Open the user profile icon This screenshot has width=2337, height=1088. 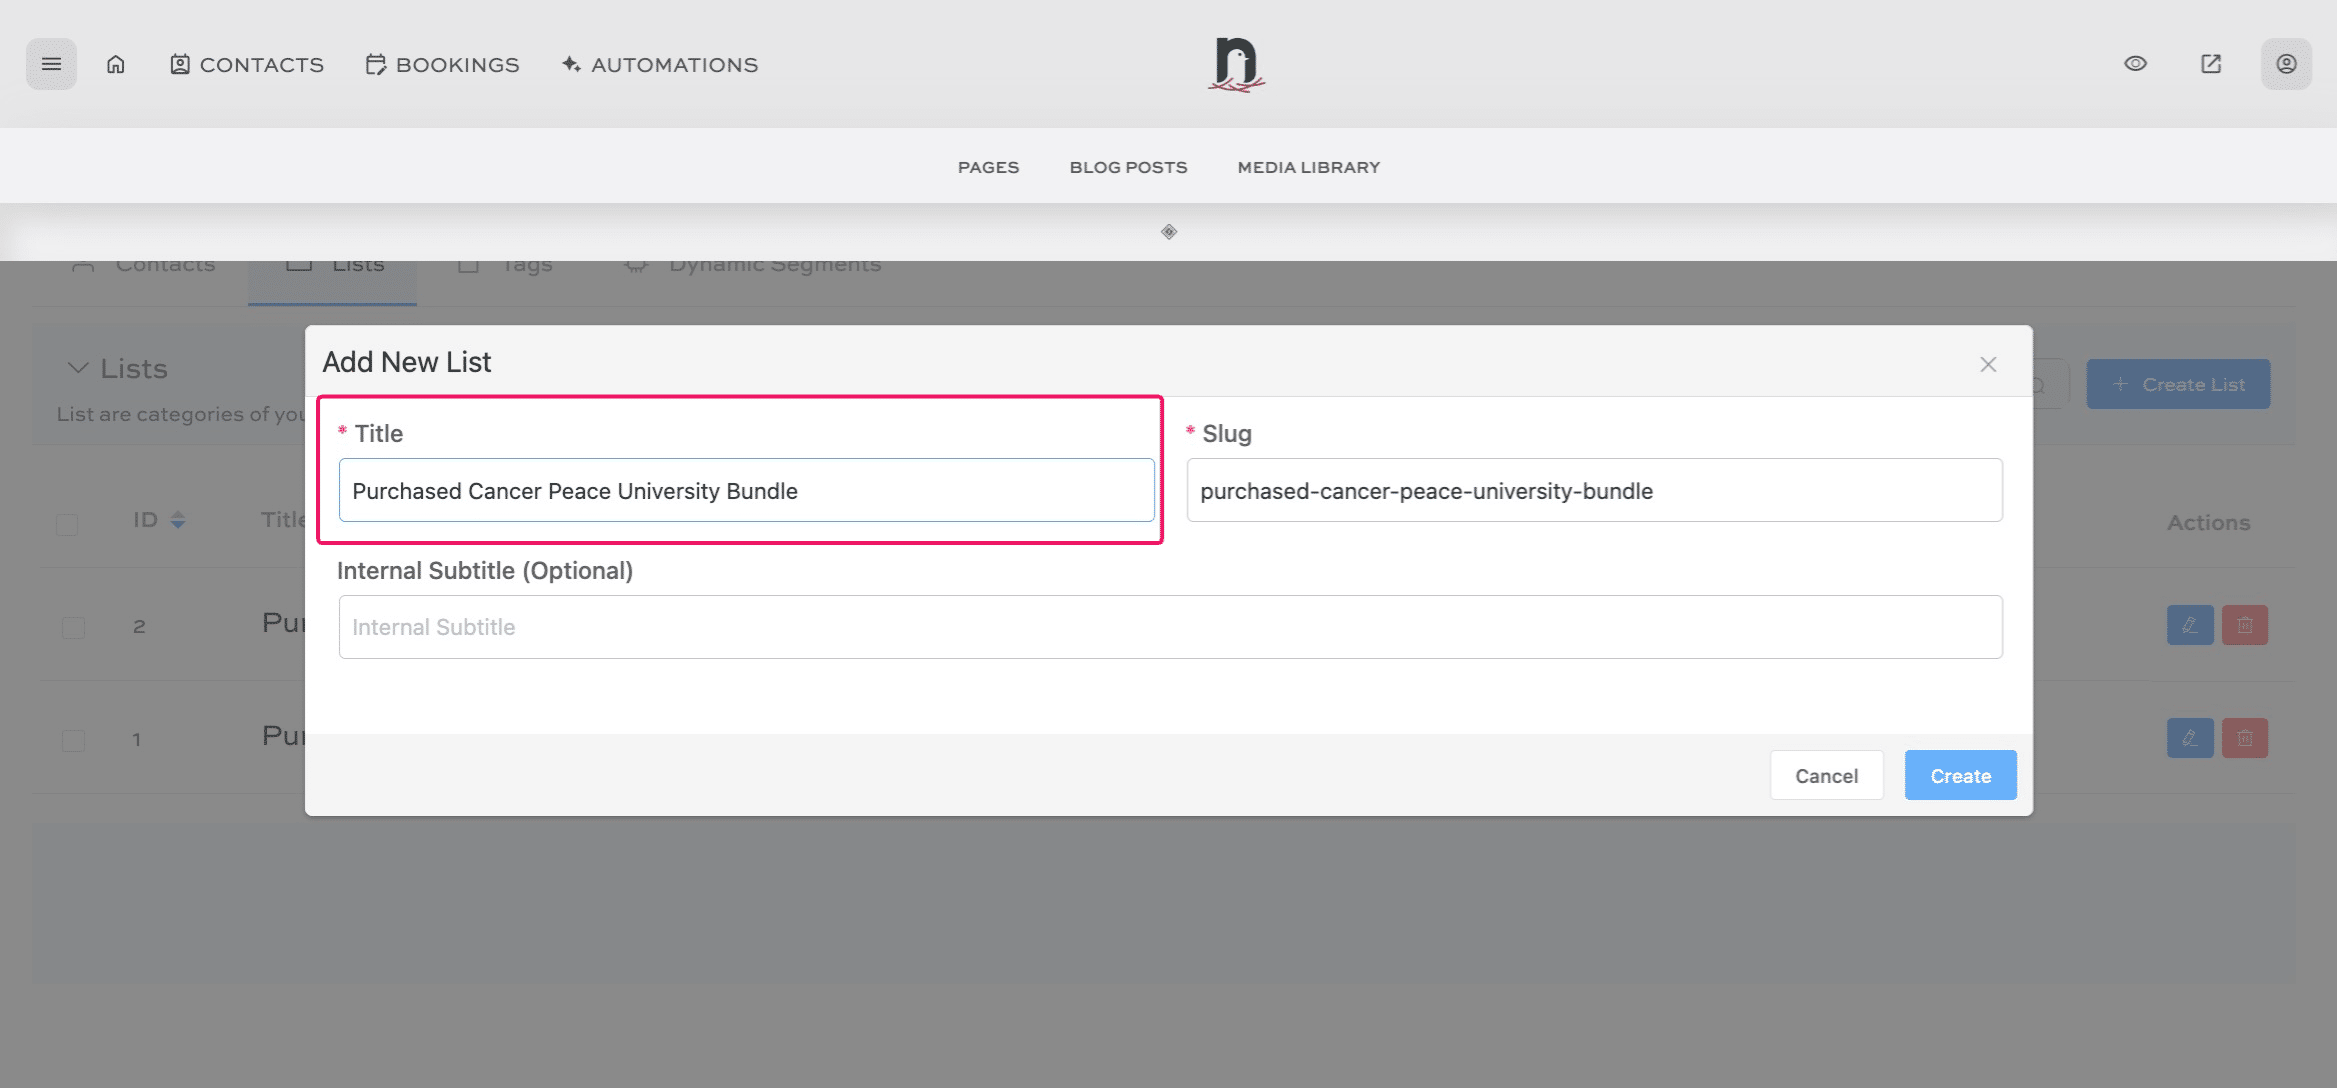(x=2286, y=64)
